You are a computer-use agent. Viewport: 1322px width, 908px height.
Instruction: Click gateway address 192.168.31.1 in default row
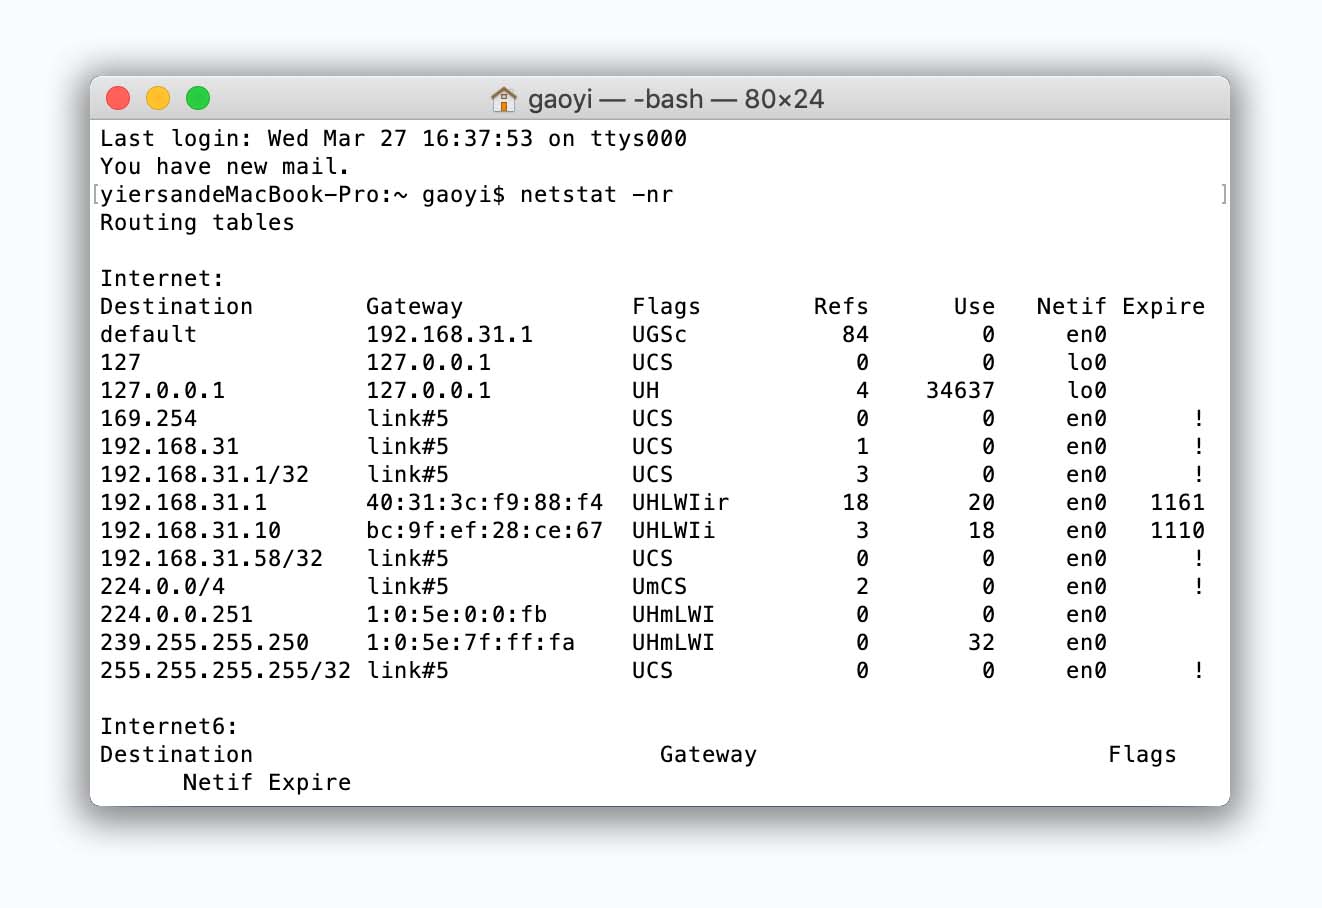[x=449, y=334]
